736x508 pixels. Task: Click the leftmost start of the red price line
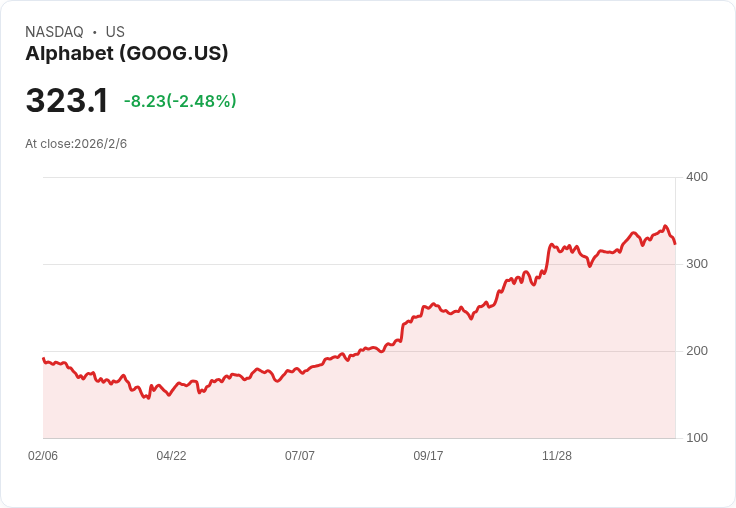point(43,358)
